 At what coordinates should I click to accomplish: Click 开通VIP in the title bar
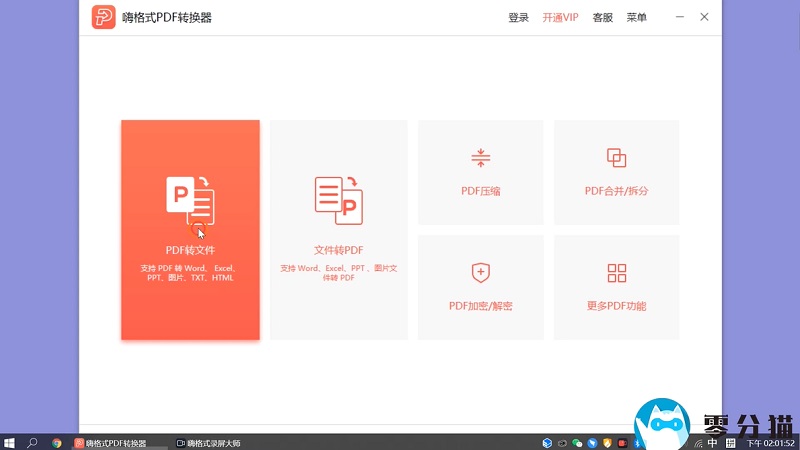tap(560, 17)
